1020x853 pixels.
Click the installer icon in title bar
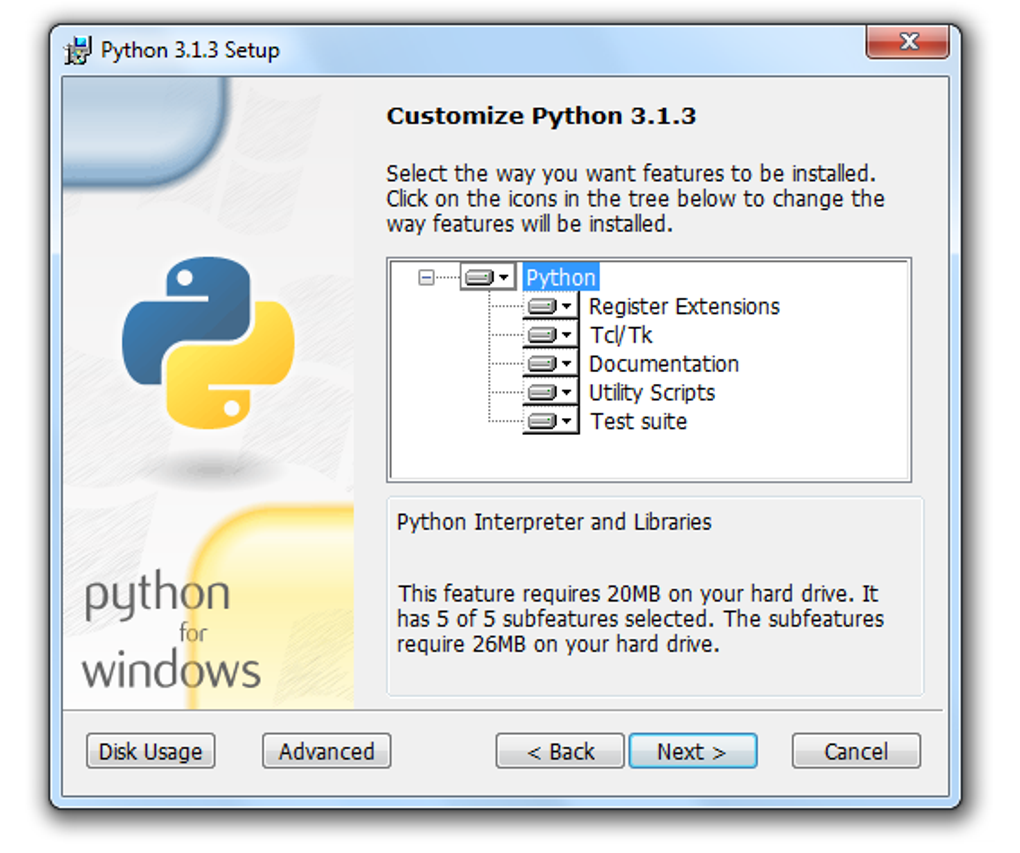coord(78,51)
